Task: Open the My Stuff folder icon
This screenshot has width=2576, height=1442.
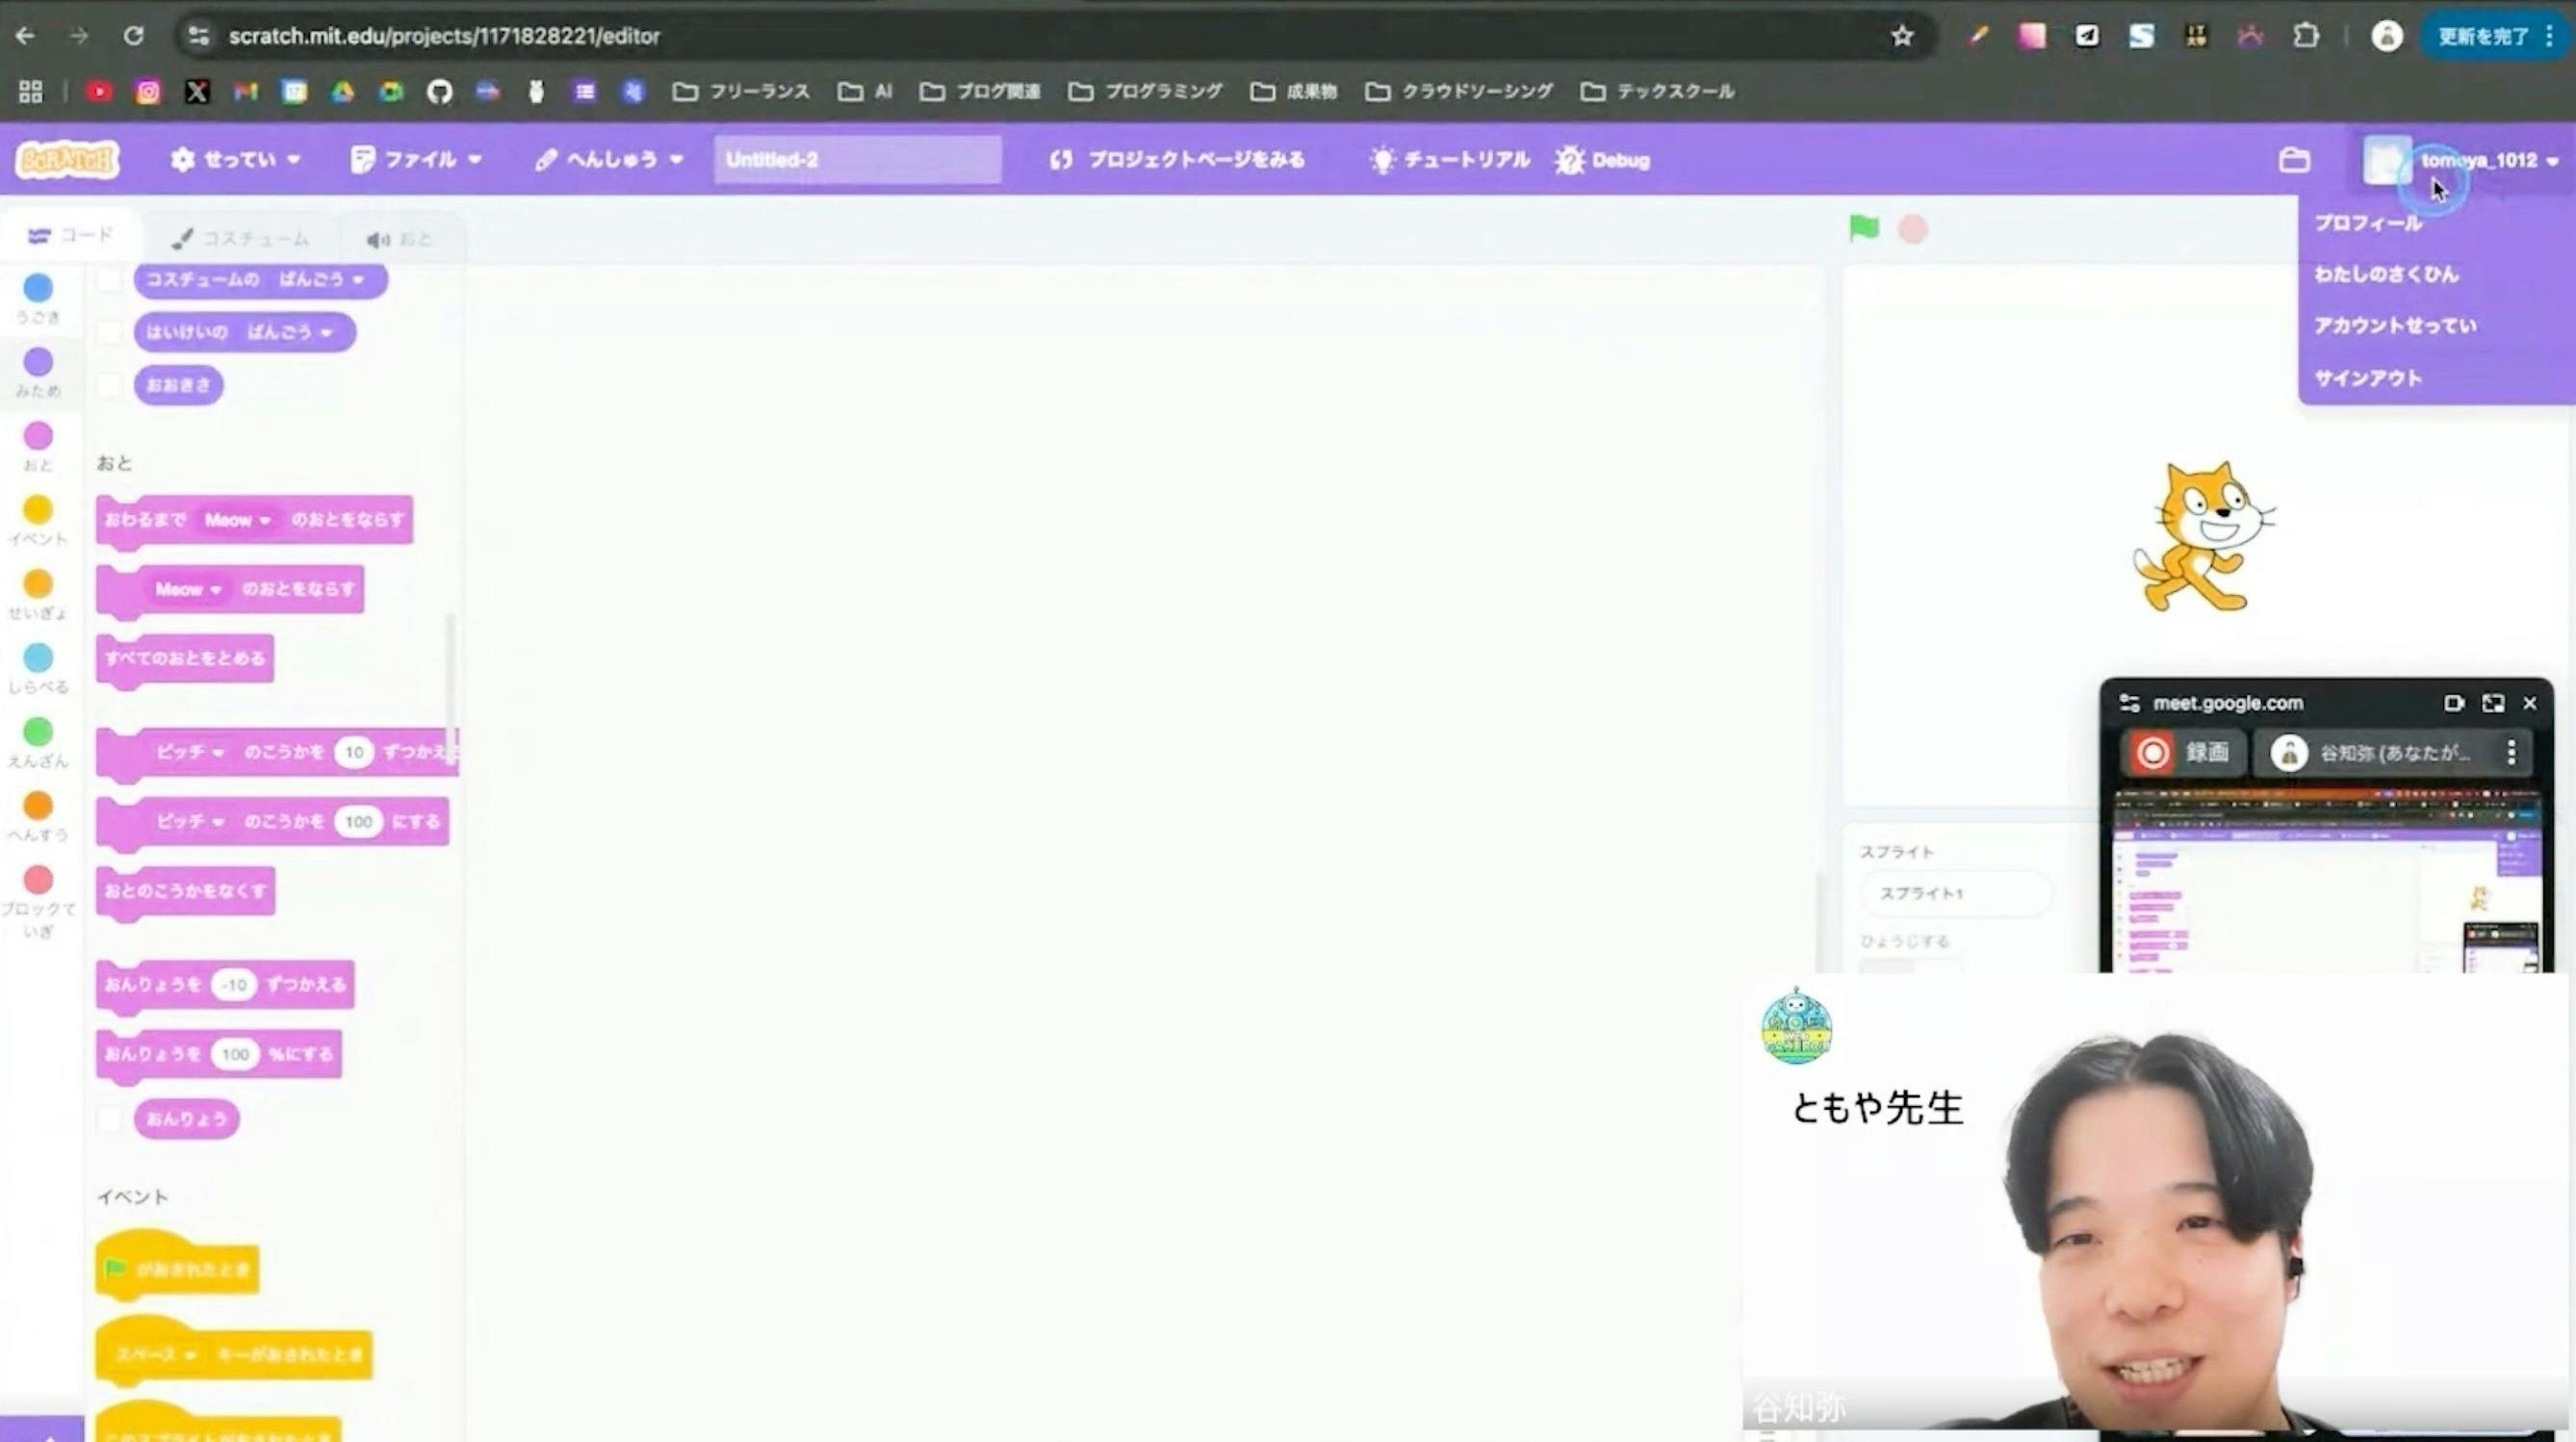Action: click(2294, 160)
